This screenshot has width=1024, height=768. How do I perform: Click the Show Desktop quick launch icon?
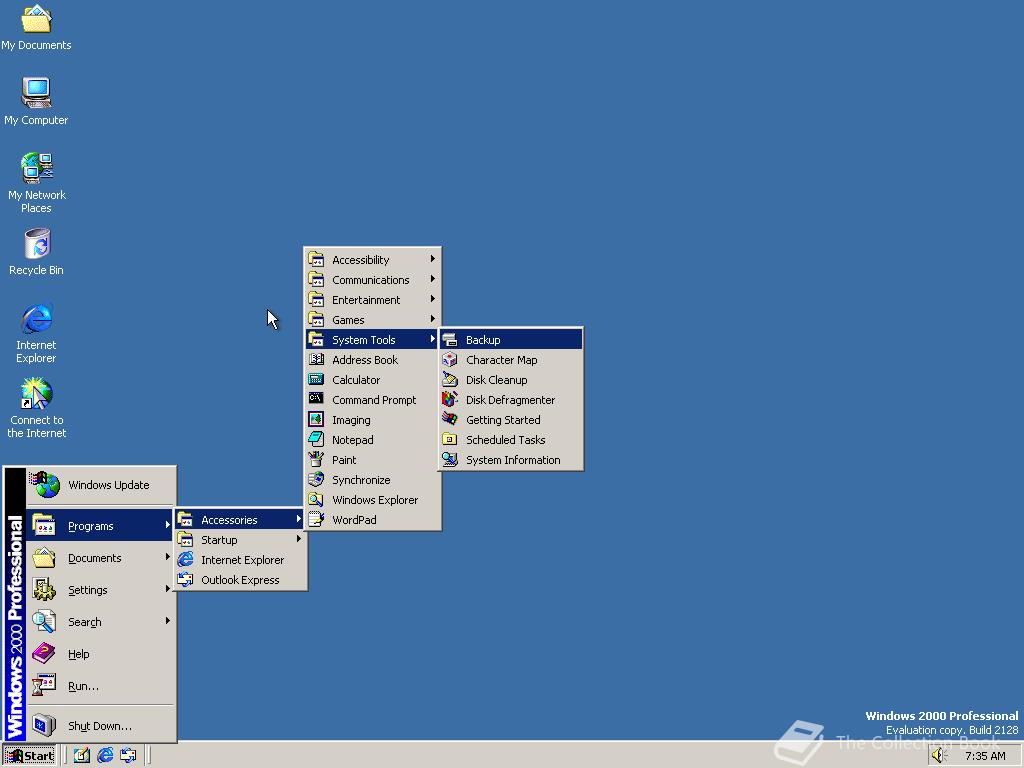[82, 756]
